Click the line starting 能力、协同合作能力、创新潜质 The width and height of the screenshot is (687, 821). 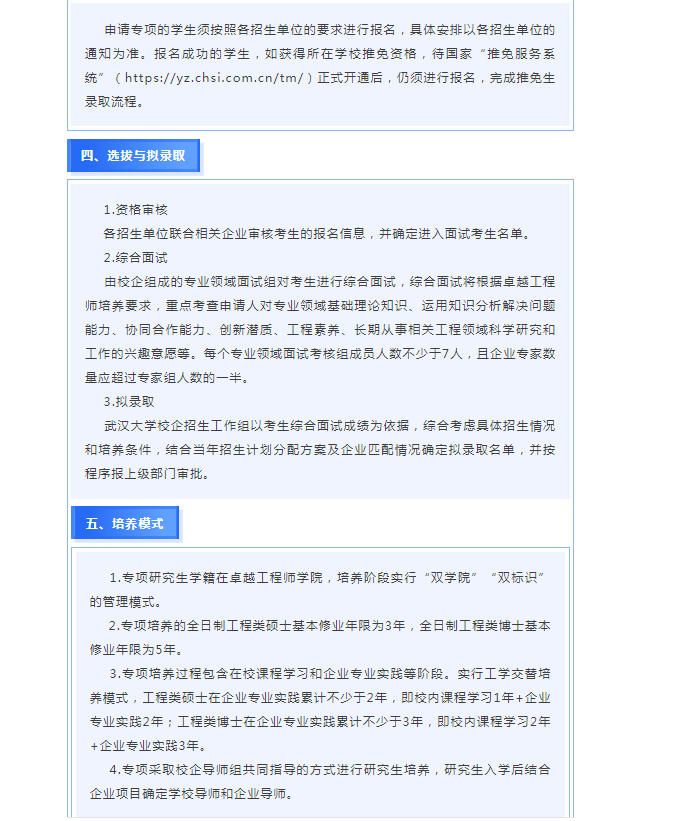320,330
